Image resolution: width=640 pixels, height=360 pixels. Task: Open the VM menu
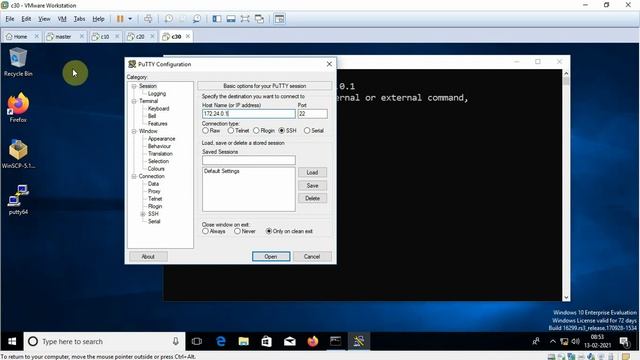62,19
